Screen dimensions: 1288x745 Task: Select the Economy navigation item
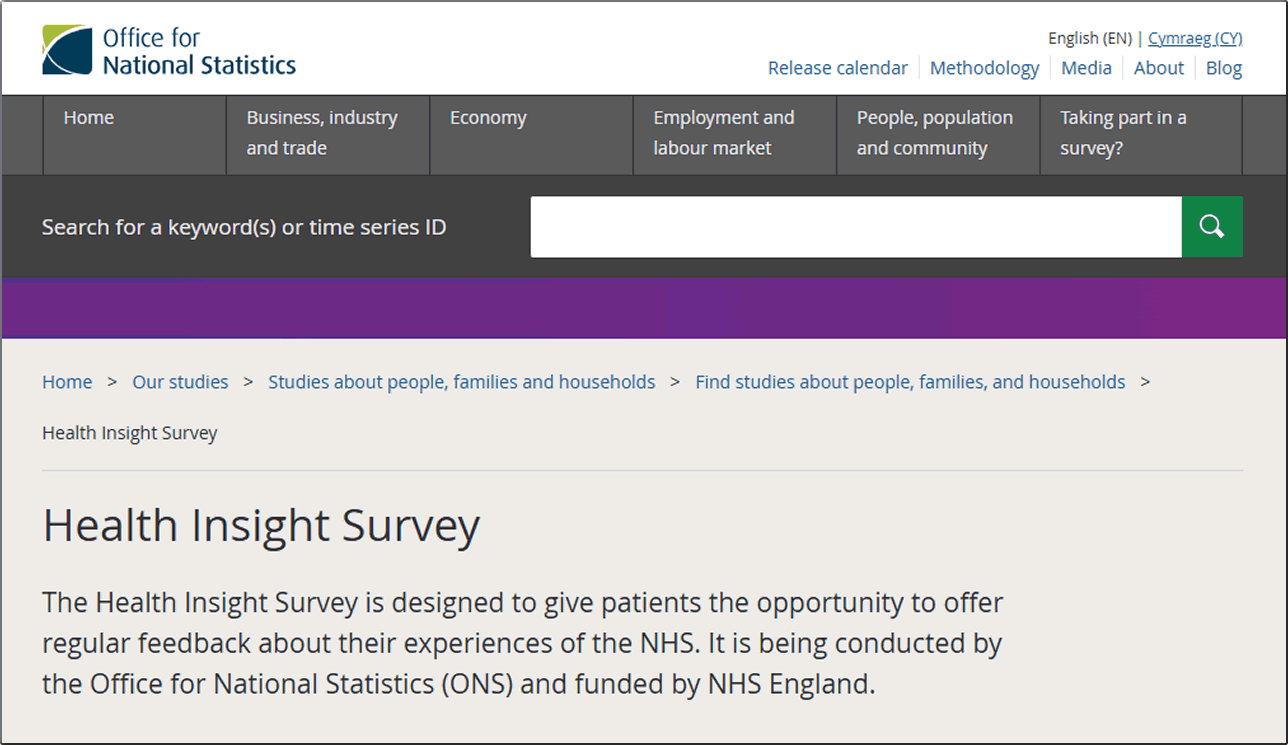click(x=488, y=118)
